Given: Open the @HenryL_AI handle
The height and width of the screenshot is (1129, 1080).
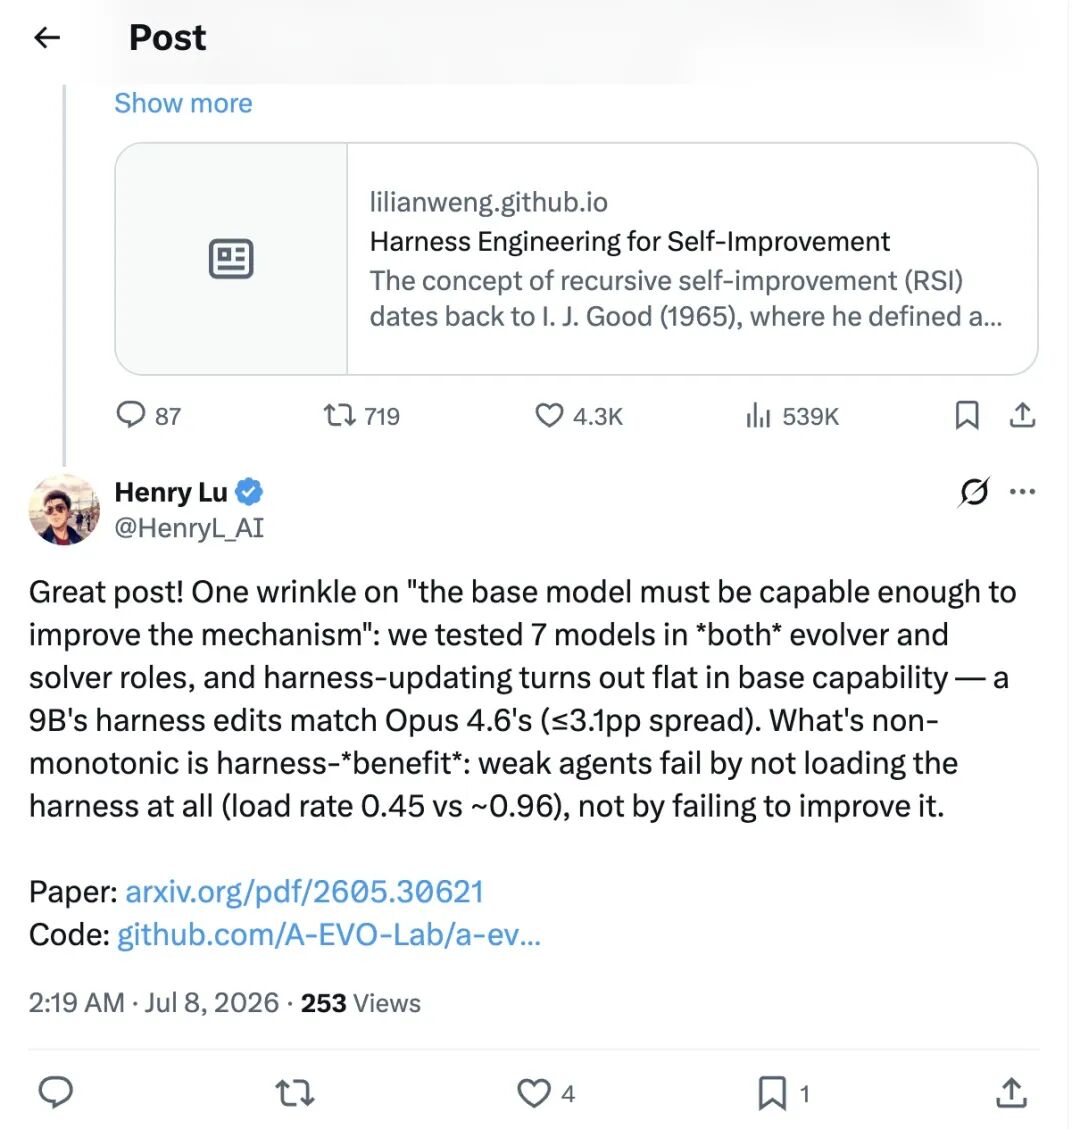Looking at the screenshot, I should pos(189,528).
